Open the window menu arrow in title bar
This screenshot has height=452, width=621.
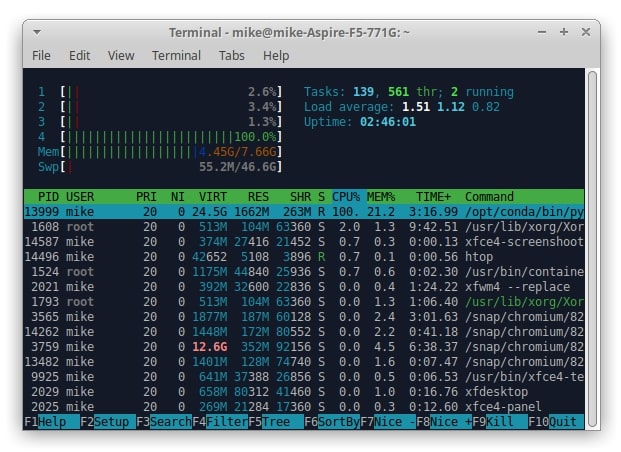[37, 32]
